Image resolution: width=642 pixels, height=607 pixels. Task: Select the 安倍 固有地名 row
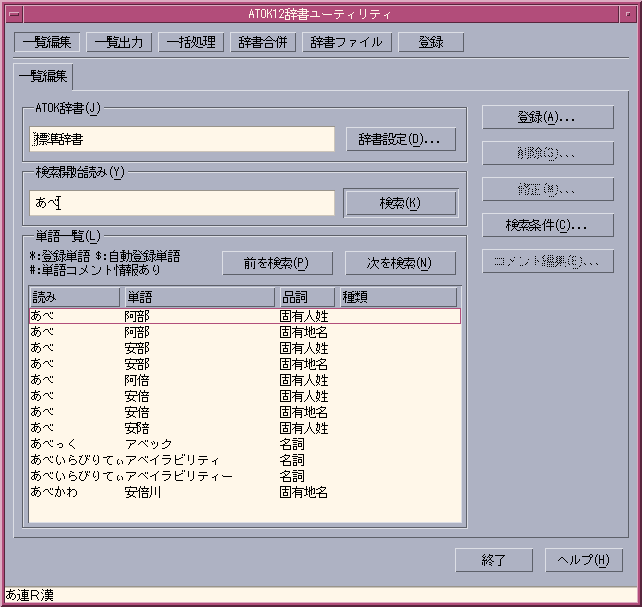pyautogui.click(x=245, y=412)
